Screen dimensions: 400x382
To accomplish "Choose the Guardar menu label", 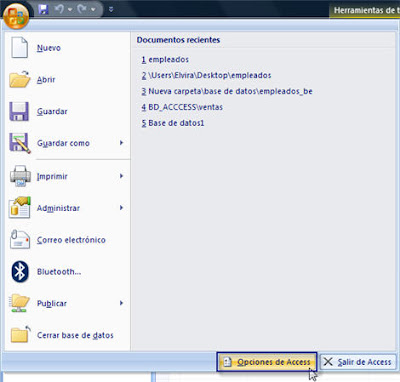I will coord(52,111).
